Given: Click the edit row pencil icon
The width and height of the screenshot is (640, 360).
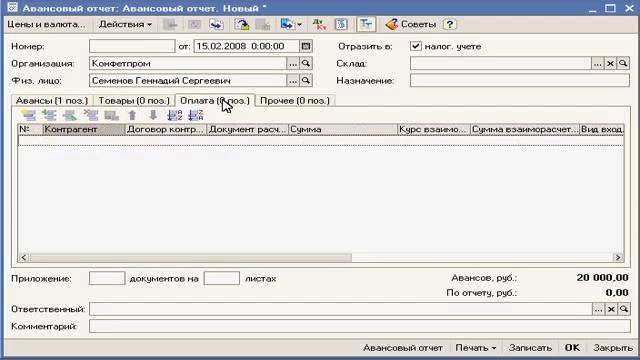Looking at the screenshot, I should tap(70, 116).
